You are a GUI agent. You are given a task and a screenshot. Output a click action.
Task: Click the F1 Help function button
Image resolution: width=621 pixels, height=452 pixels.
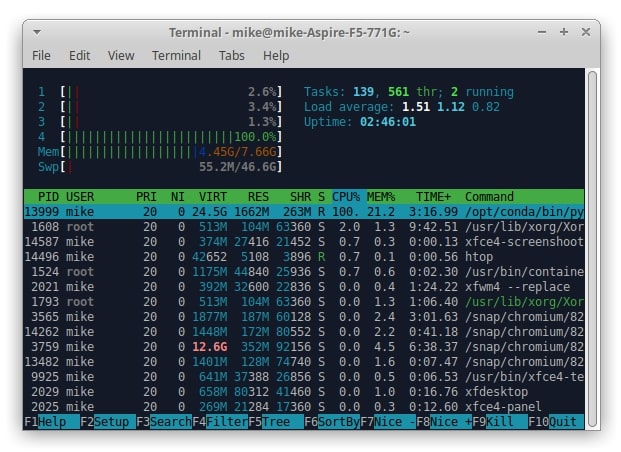click(52, 422)
